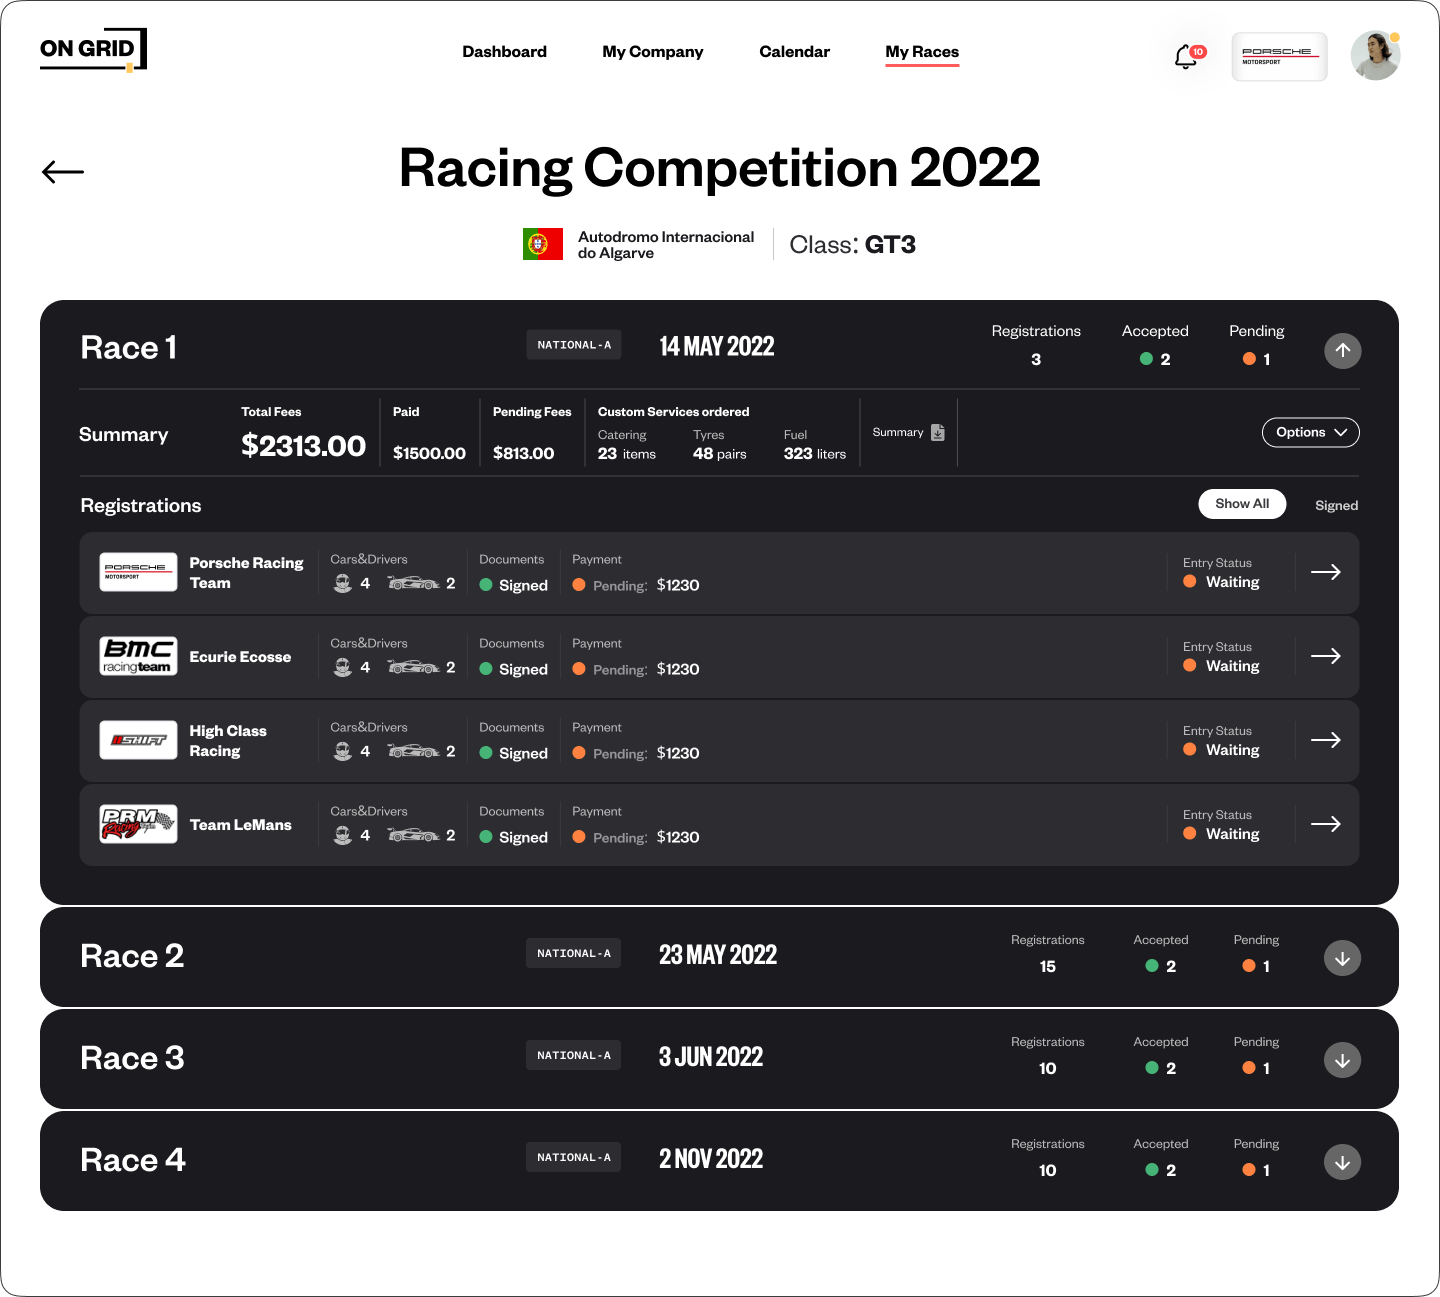Open the user profile avatar
The width and height of the screenshot is (1440, 1297).
pyautogui.click(x=1375, y=56)
